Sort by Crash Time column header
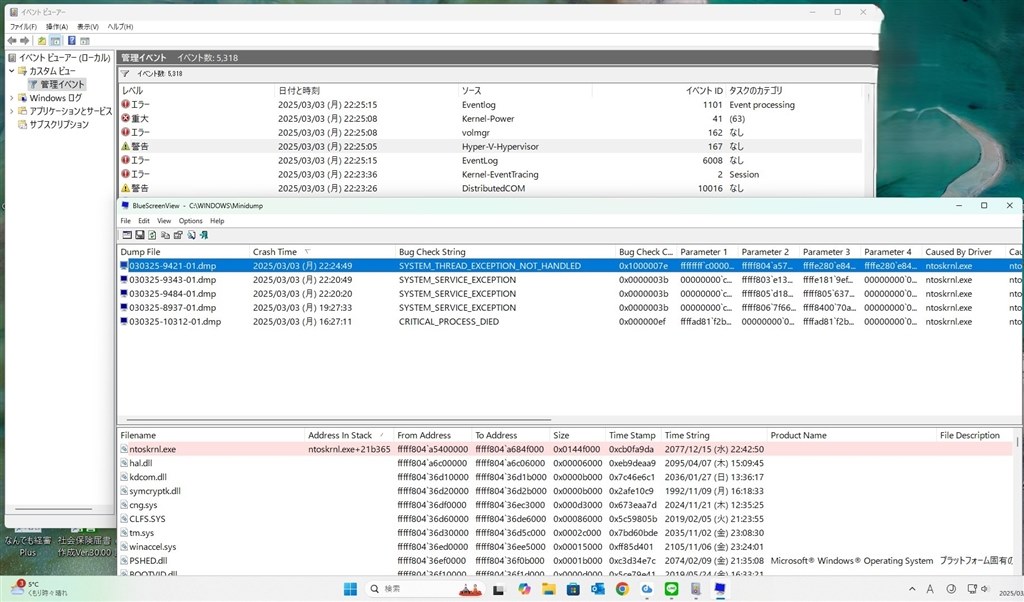The height and width of the screenshot is (602, 1024). pyautogui.click(x=323, y=251)
